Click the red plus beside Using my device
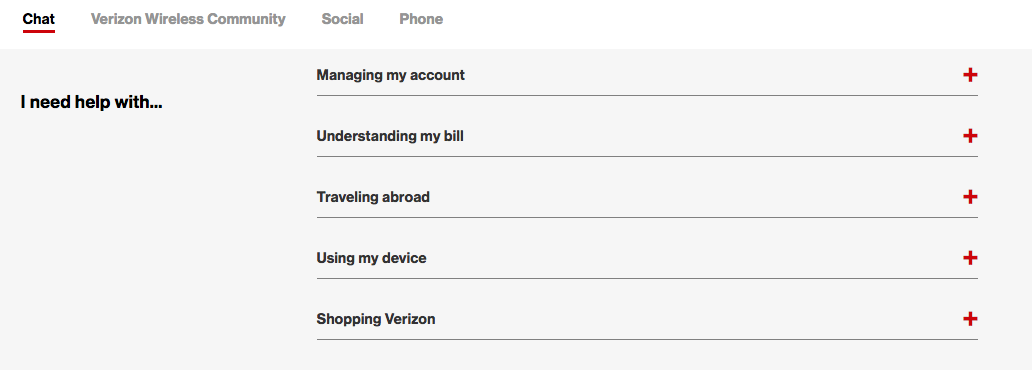 [x=969, y=258]
